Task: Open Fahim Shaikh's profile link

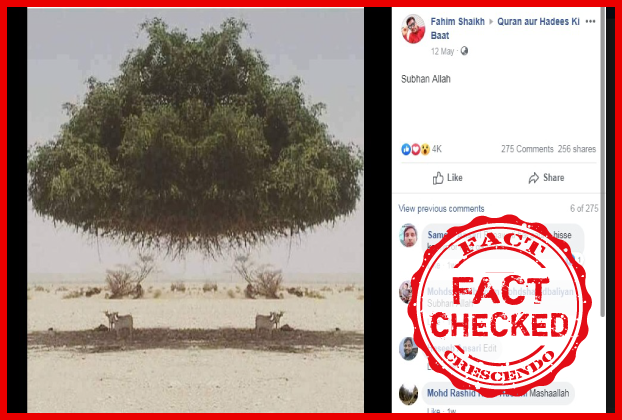Action: [x=457, y=22]
